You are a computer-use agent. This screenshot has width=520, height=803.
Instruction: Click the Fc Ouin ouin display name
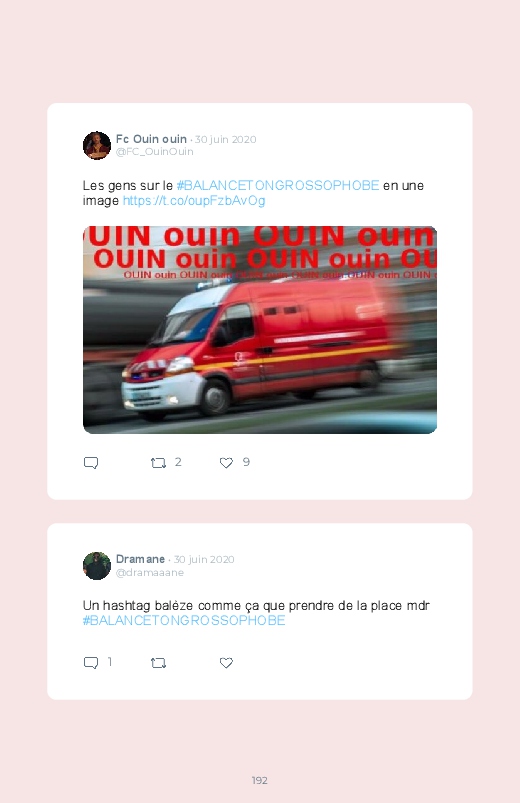[151, 139]
